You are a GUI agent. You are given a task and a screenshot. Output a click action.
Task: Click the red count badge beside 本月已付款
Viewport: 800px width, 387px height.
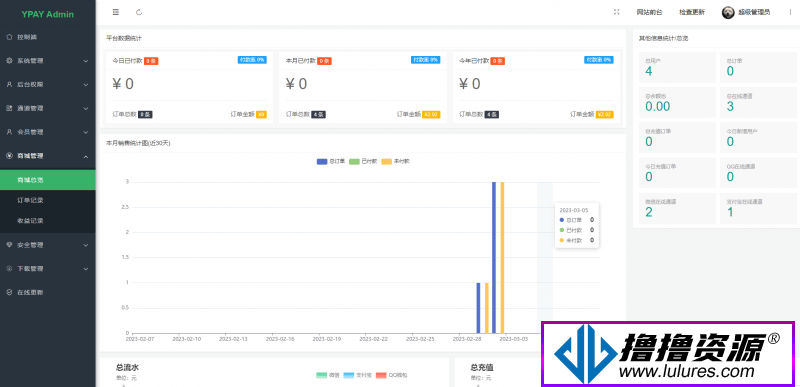point(324,61)
